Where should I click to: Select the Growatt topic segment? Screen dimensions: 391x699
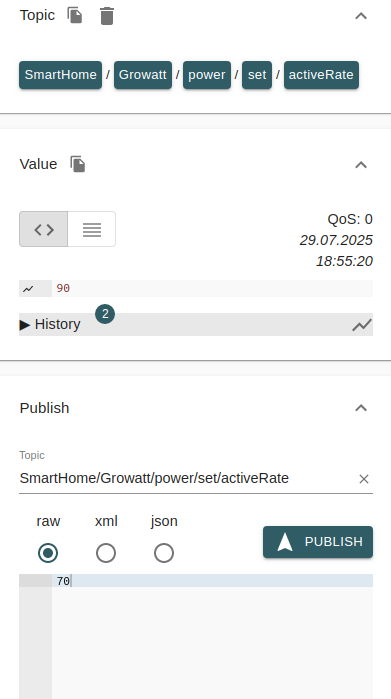143,75
